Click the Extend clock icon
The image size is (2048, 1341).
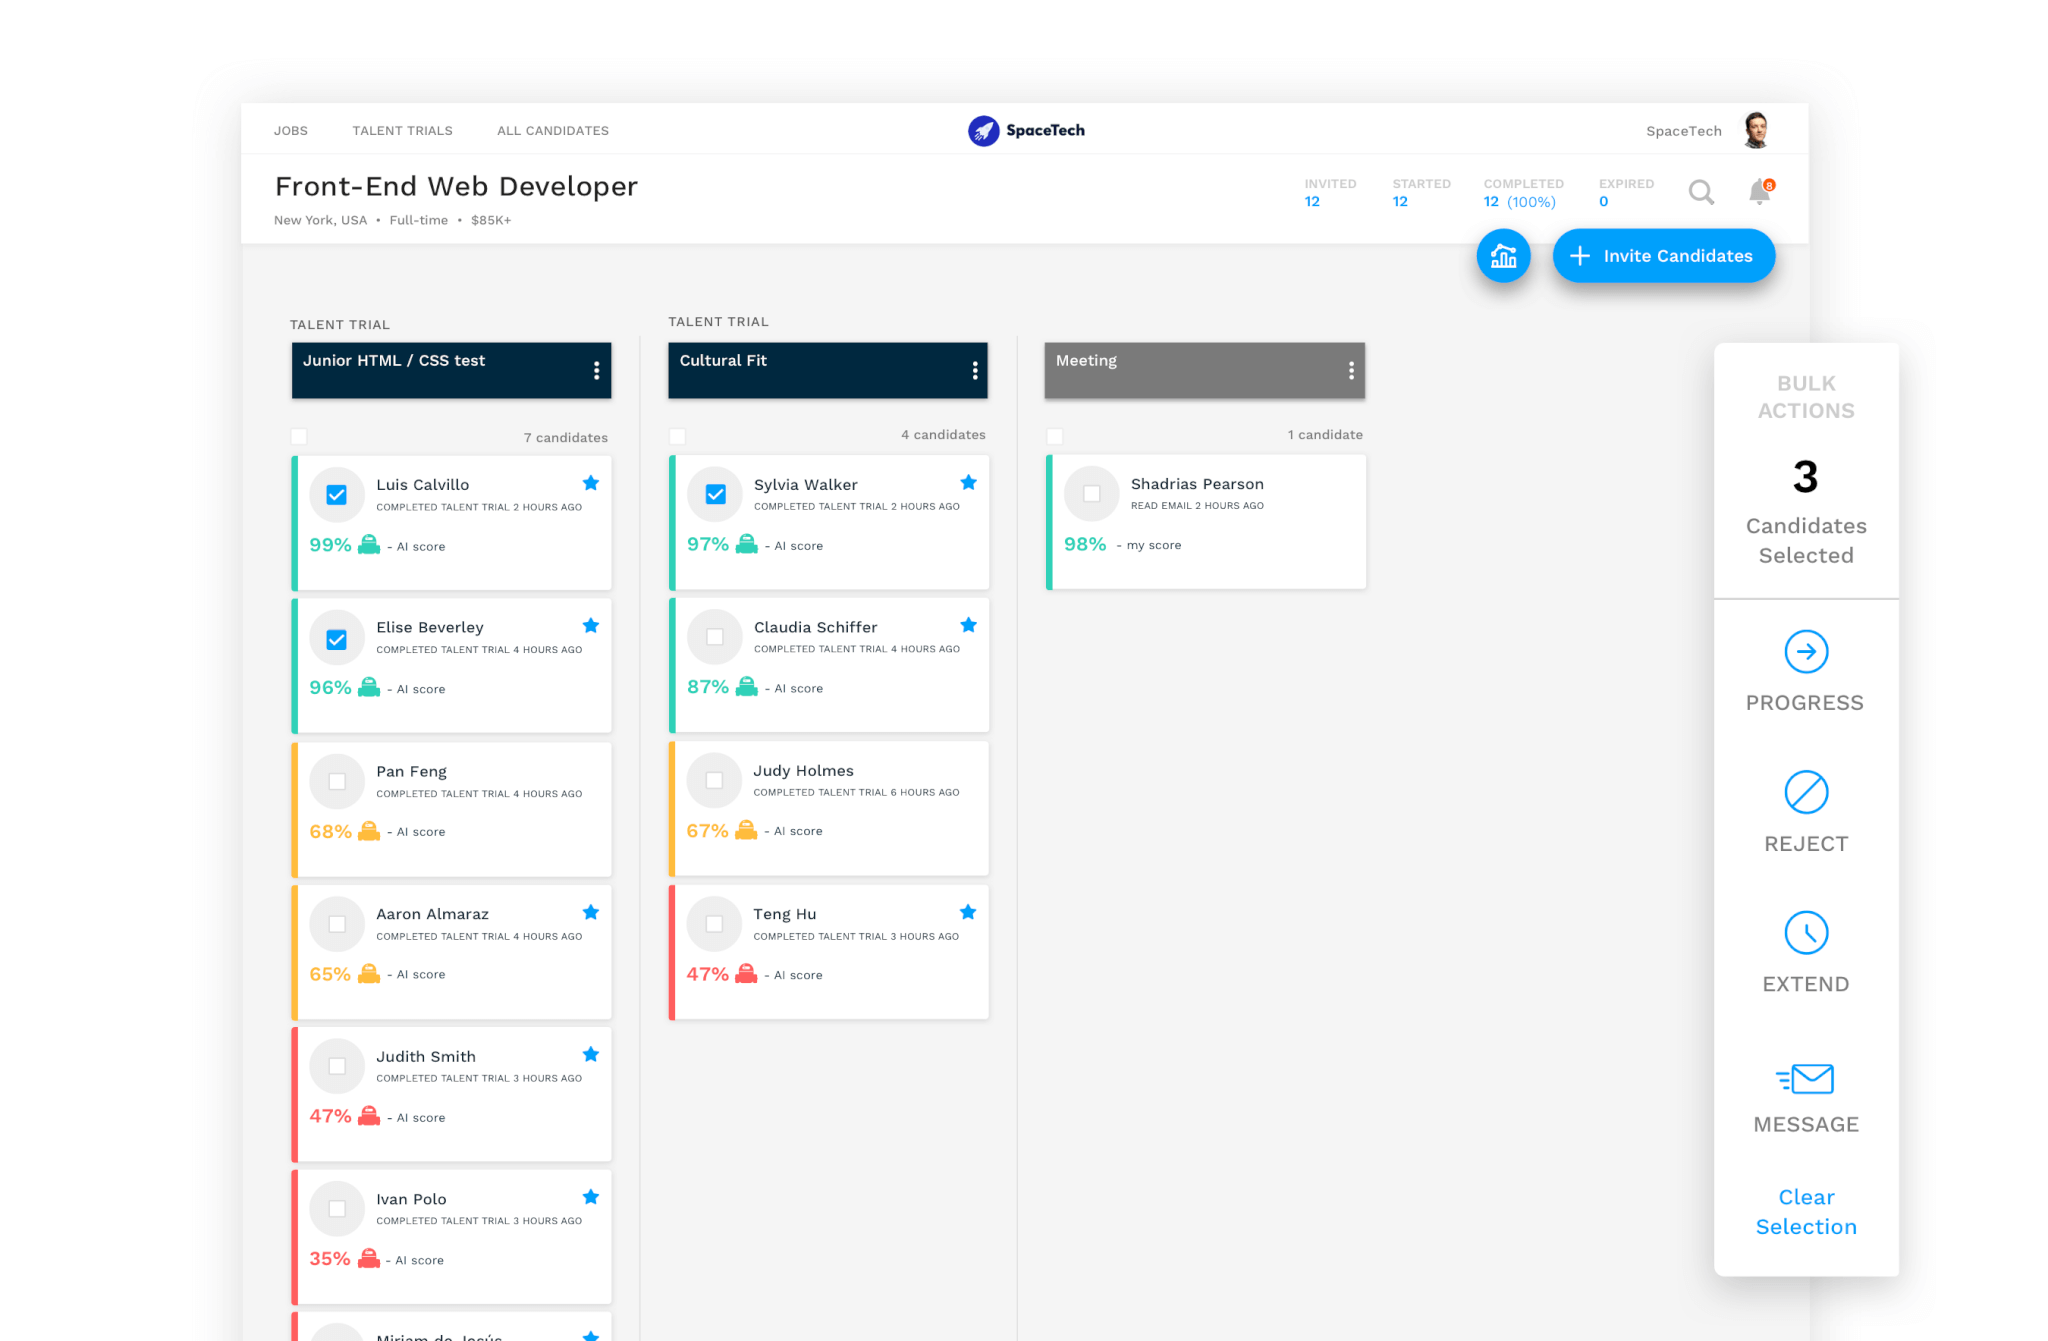coord(1806,932)
